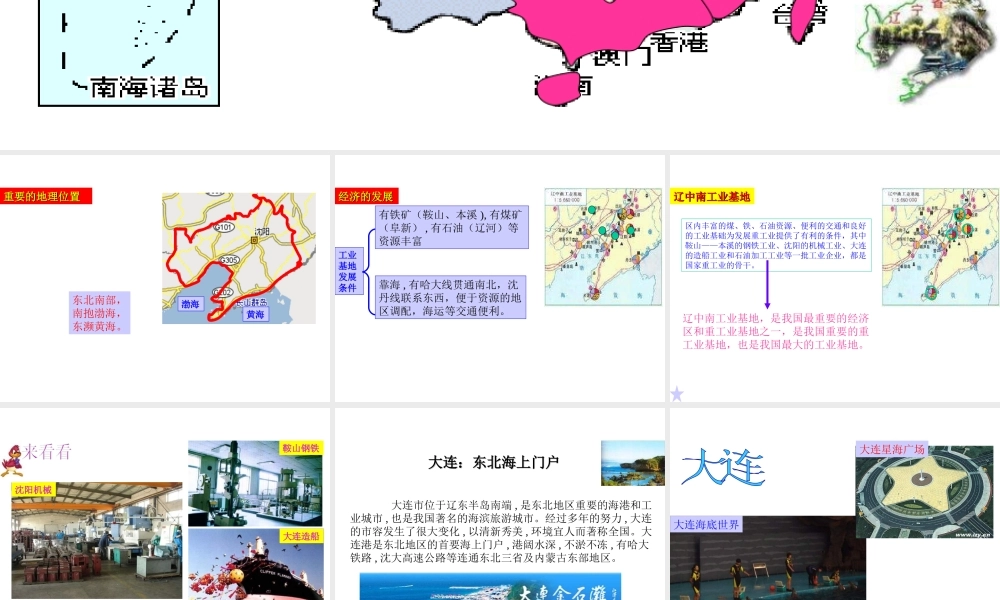Select the 东北南部,南抱渤海 text box
1000x600 pixels.
pos(99,313)
